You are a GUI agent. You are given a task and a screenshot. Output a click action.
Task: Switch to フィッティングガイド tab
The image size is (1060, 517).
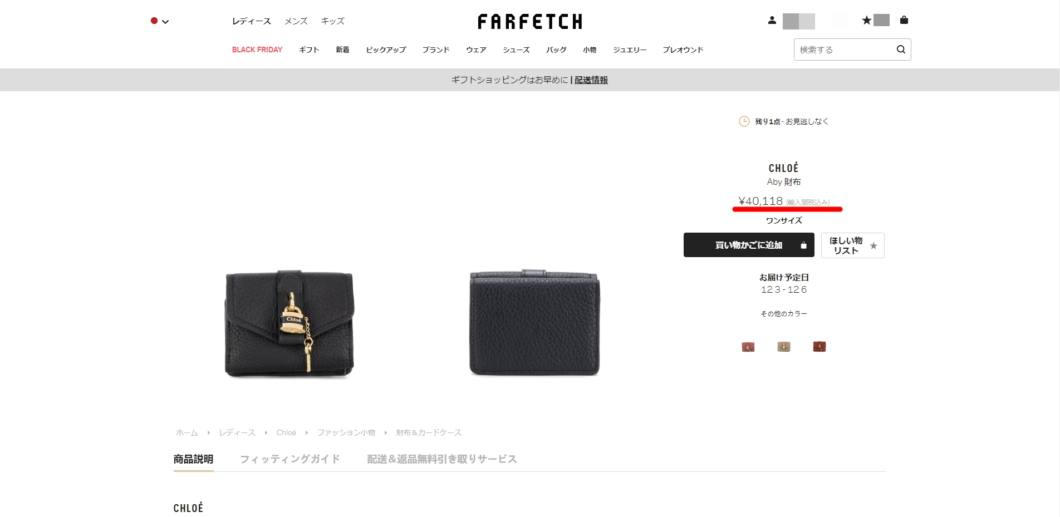pos(290,459)
